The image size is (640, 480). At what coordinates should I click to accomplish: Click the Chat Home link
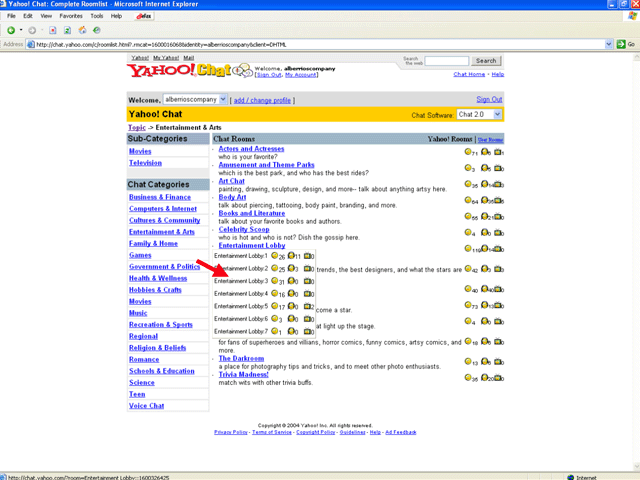click(469, 74)
